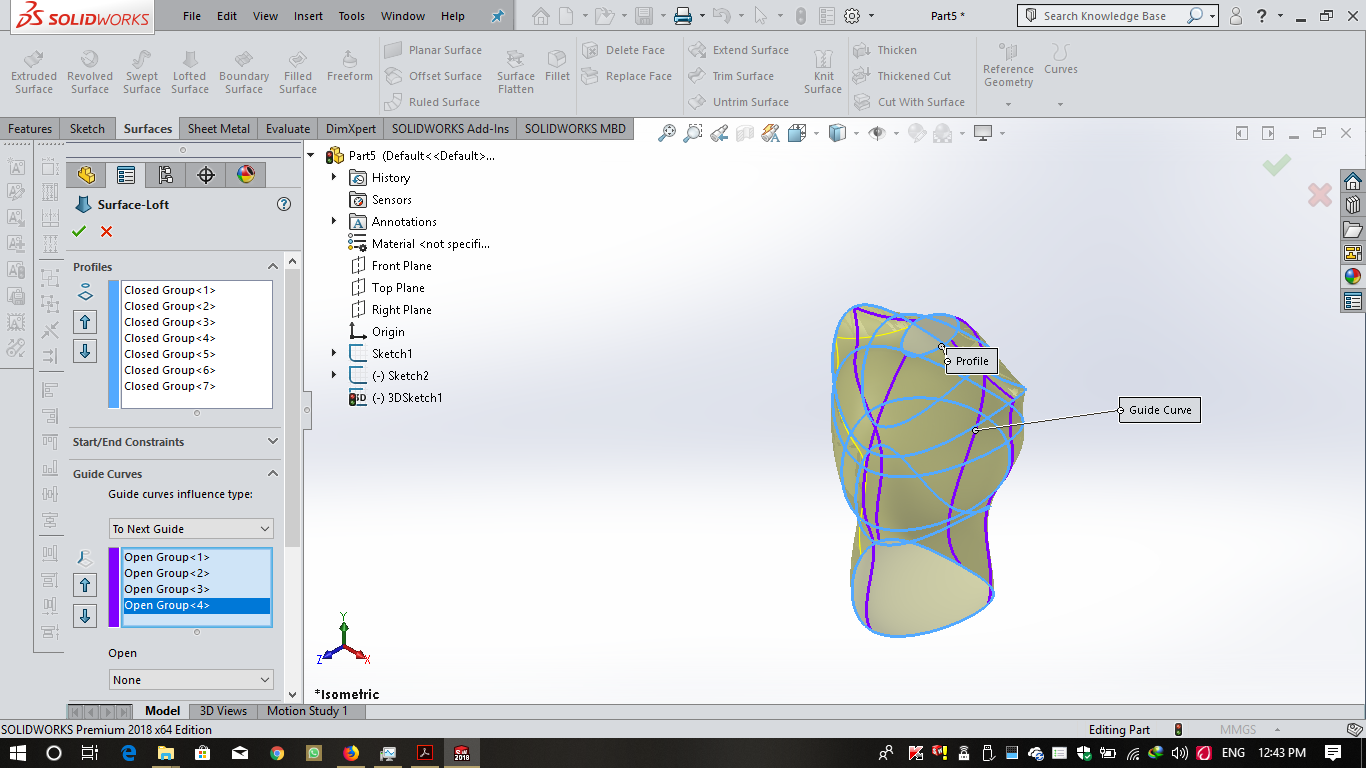Click Thicken command
The image size is (1366, 768).
[885, 50]
